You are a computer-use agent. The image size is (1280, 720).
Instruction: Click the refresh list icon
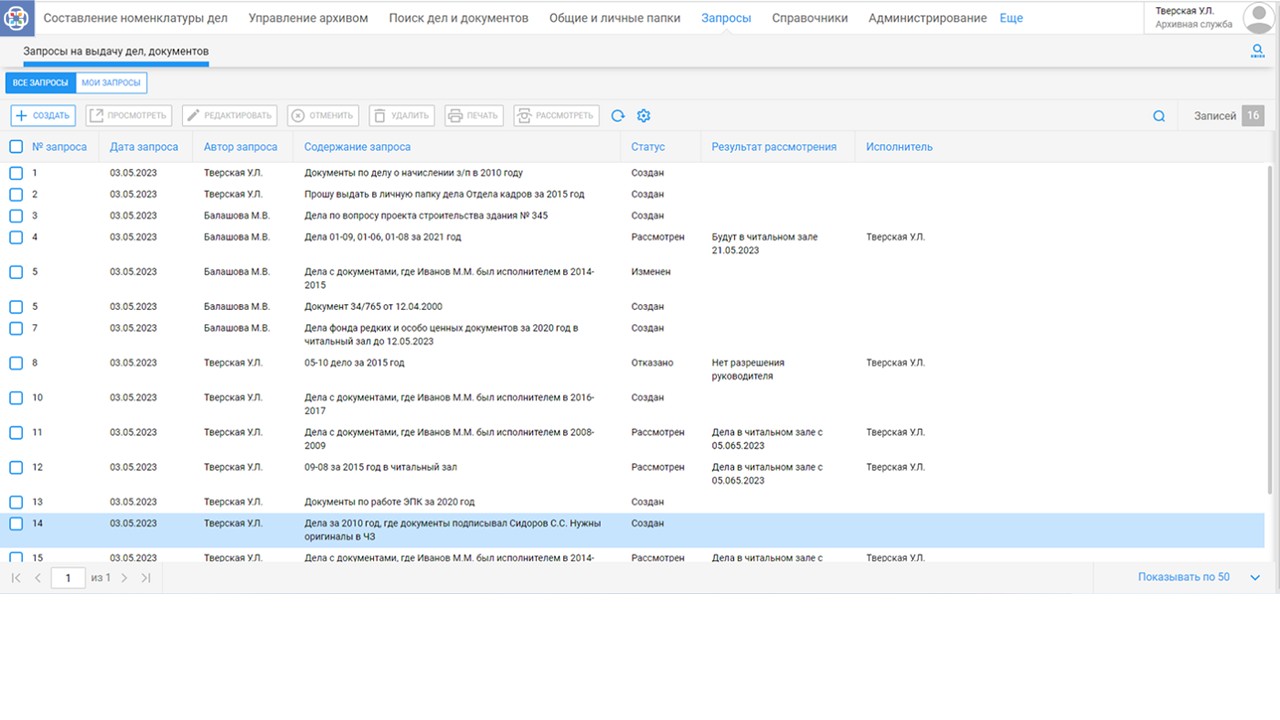pyautogui.click(x=618, y=116)
